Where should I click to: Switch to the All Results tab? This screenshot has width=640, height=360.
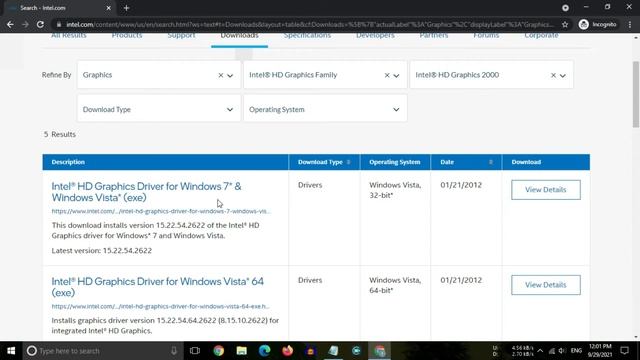69,36
